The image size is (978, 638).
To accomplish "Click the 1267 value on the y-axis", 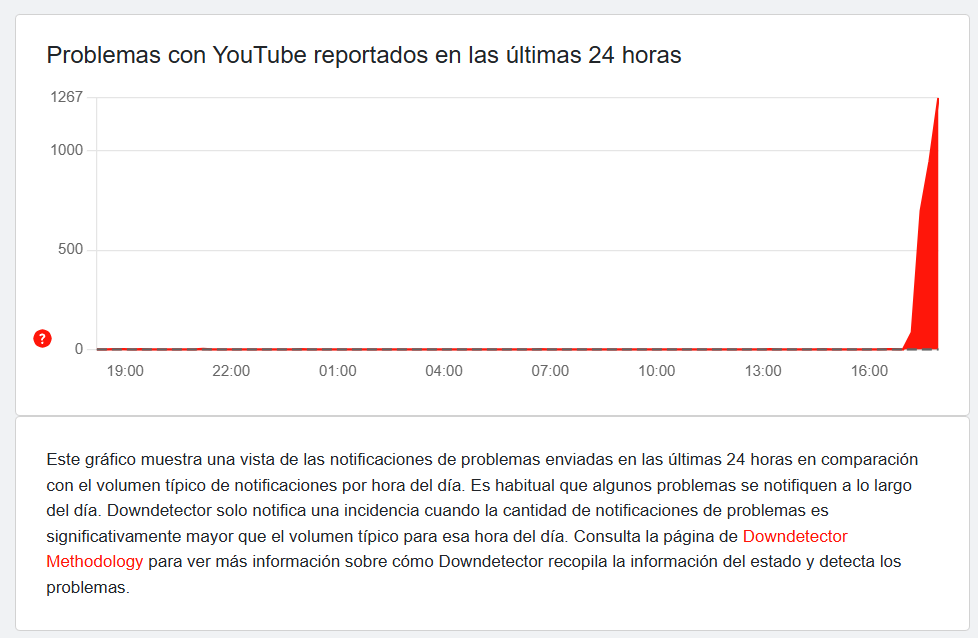I will tap(68, 97).
